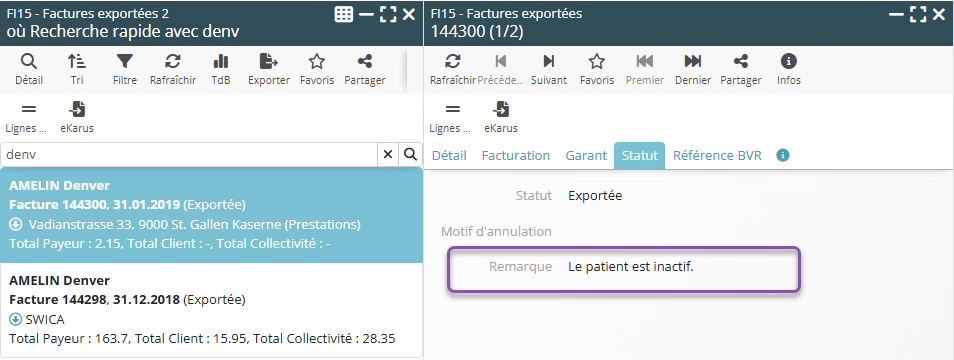Go to Suivant record
954x360 pixels.
point(549,69)
